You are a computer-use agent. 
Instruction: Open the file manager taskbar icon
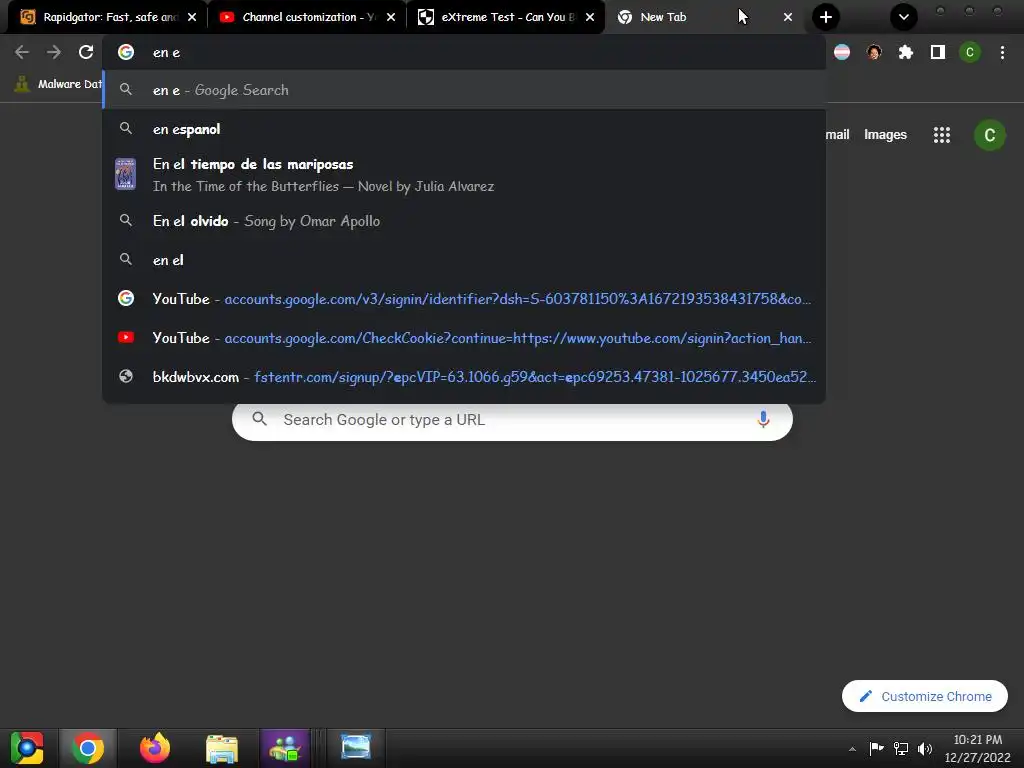point(222,748)
